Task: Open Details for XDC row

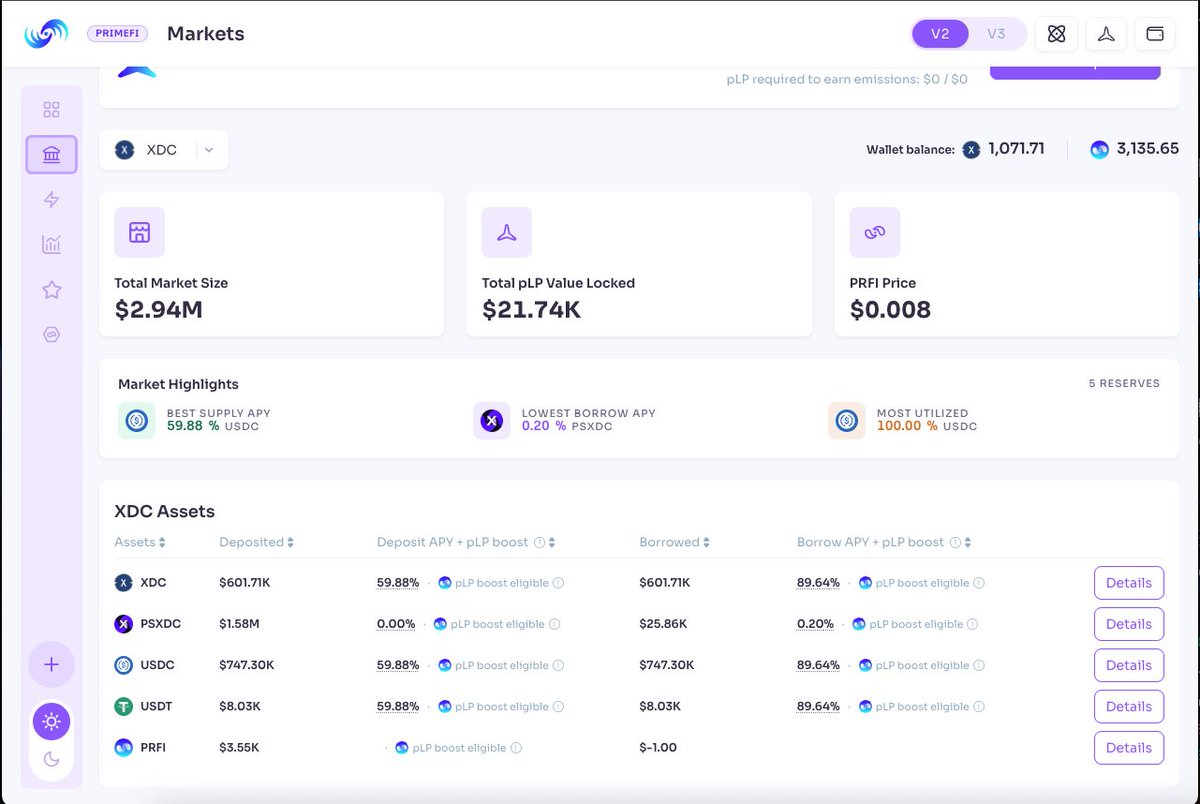Action: (1129, 583)
